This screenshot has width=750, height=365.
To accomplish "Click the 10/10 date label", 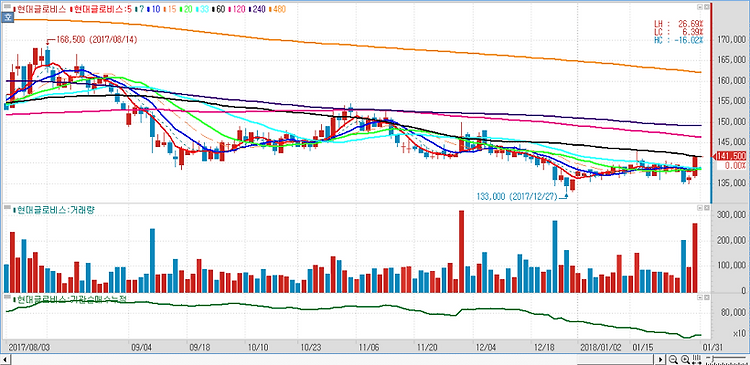I will pos(259,346).
